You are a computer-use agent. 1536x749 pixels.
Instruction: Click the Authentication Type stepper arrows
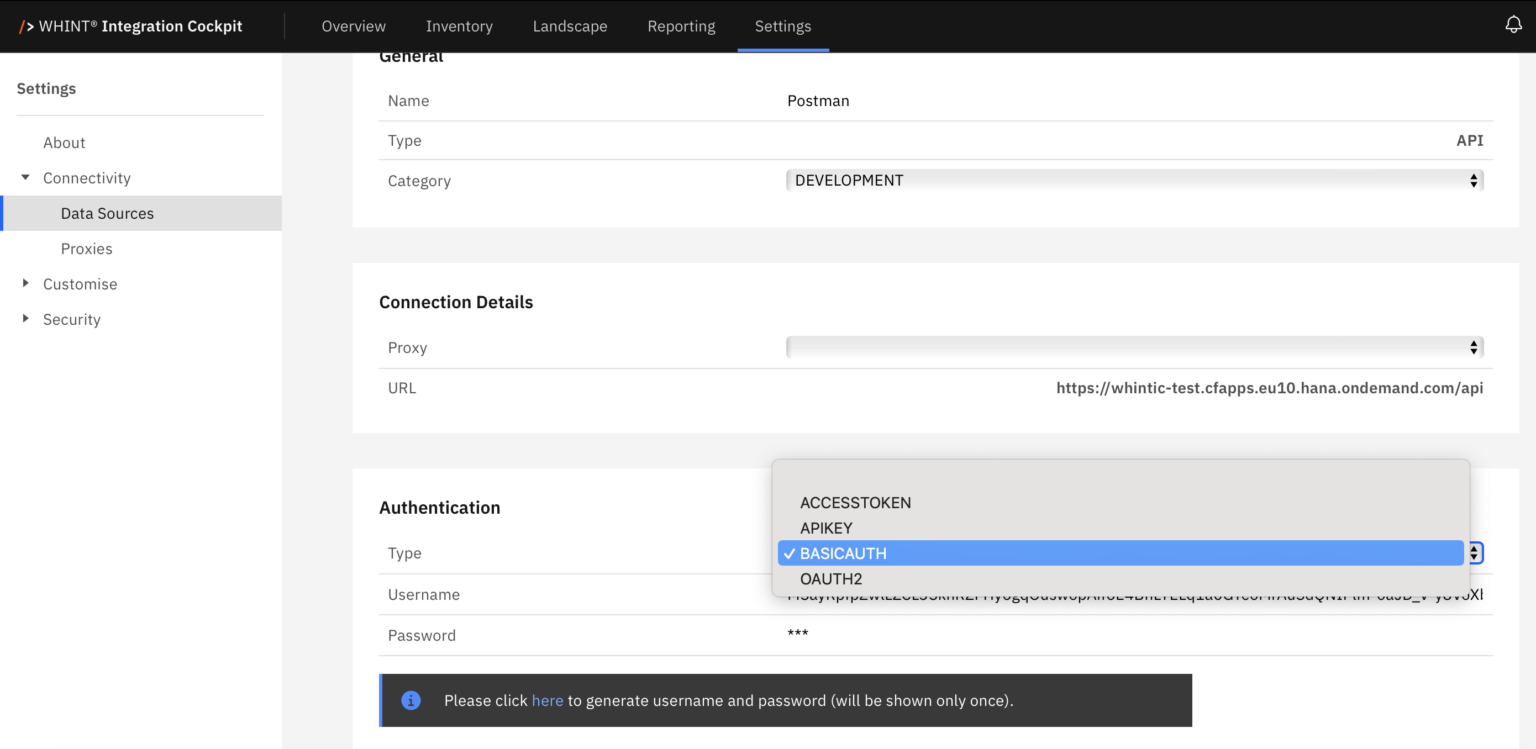(1475, 552)
